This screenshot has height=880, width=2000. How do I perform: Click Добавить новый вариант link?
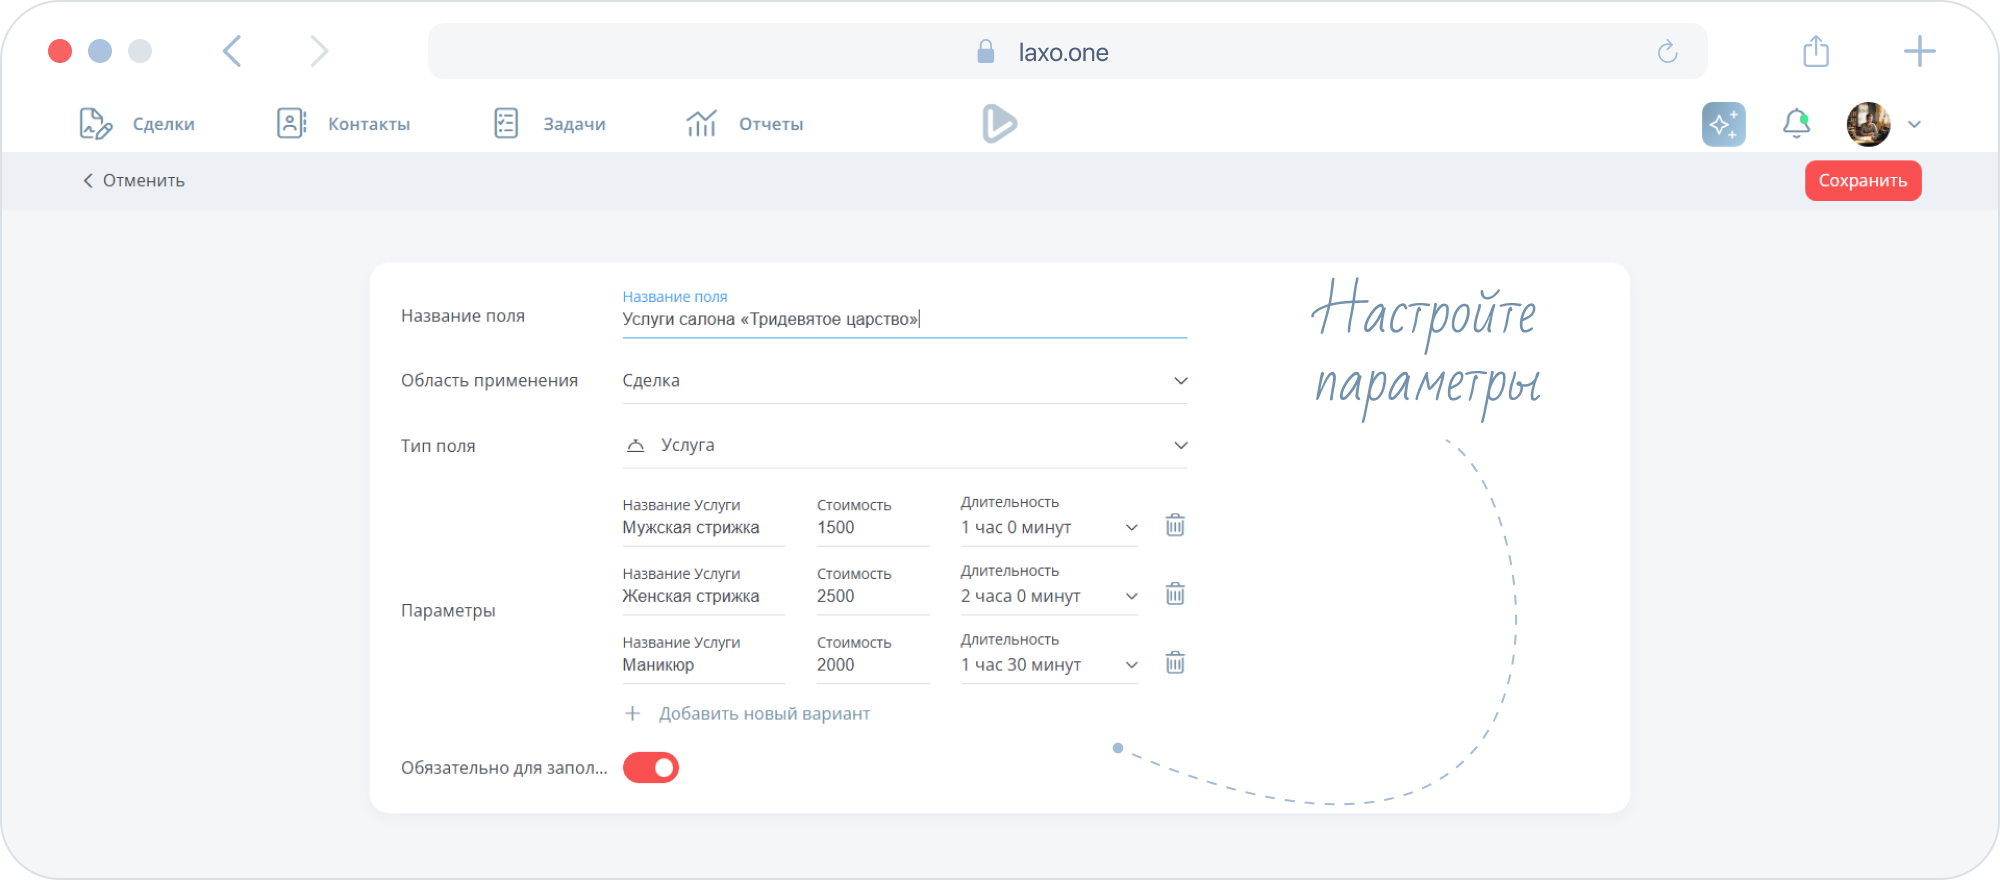(x=763, y=714)
